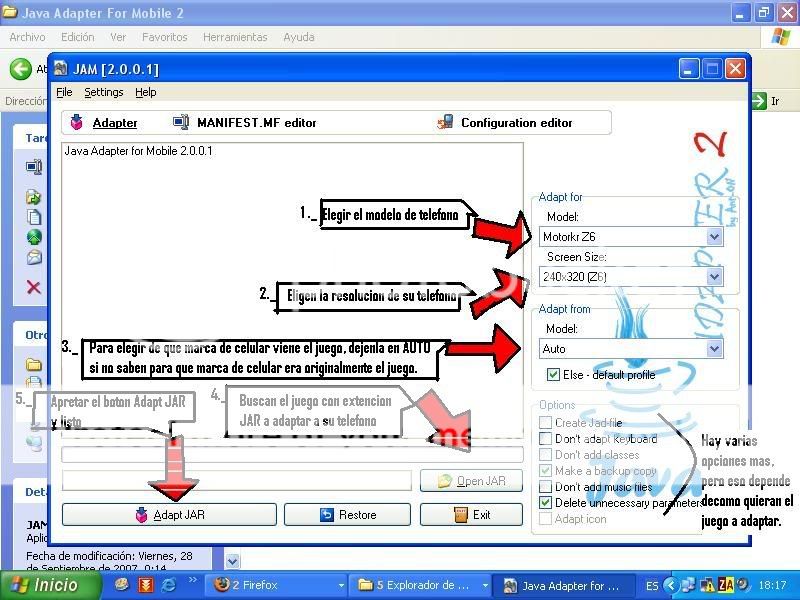Click the JAM icon in title bar
This screenshot has height=600, width=800.
(58, 69)
